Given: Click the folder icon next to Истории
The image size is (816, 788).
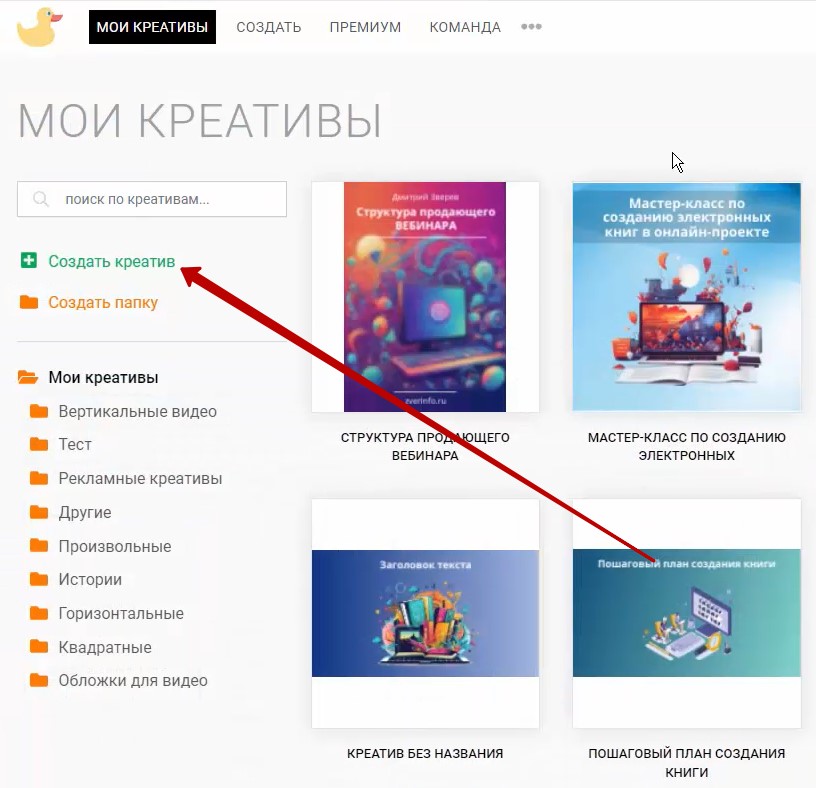Looking at the screenshot, I should [39, 579].
